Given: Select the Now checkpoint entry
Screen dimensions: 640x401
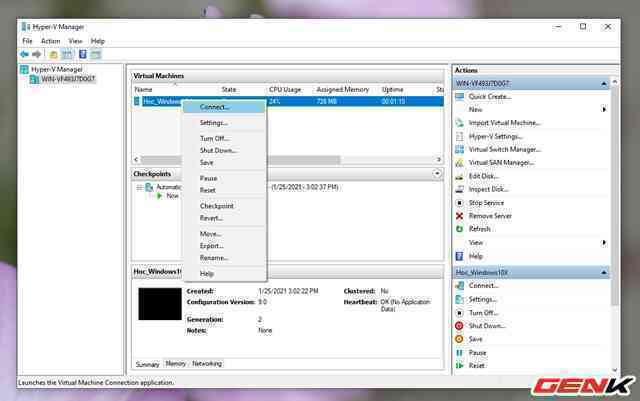Looking at the screenshot, I should [172, 196].
